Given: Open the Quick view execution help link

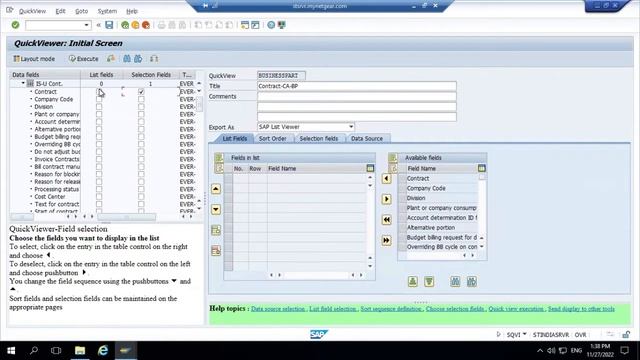Looking at the screenshot, I should pos(516,309).
